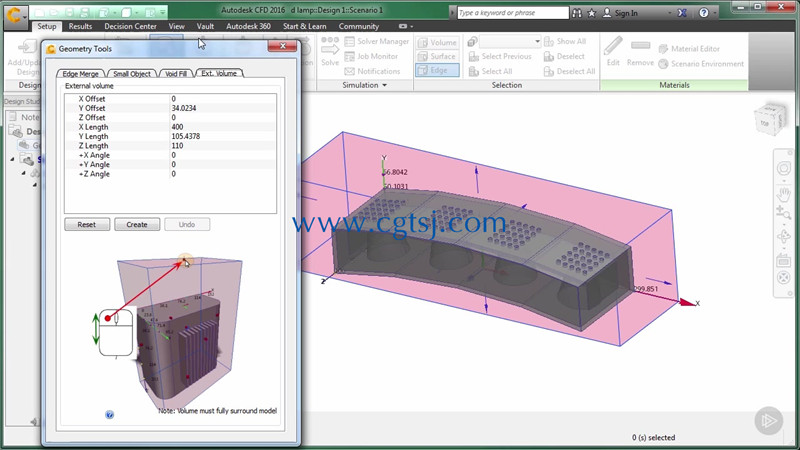Click Select All
The width and height of the screenshot is (800, 450).
(490, 71)
